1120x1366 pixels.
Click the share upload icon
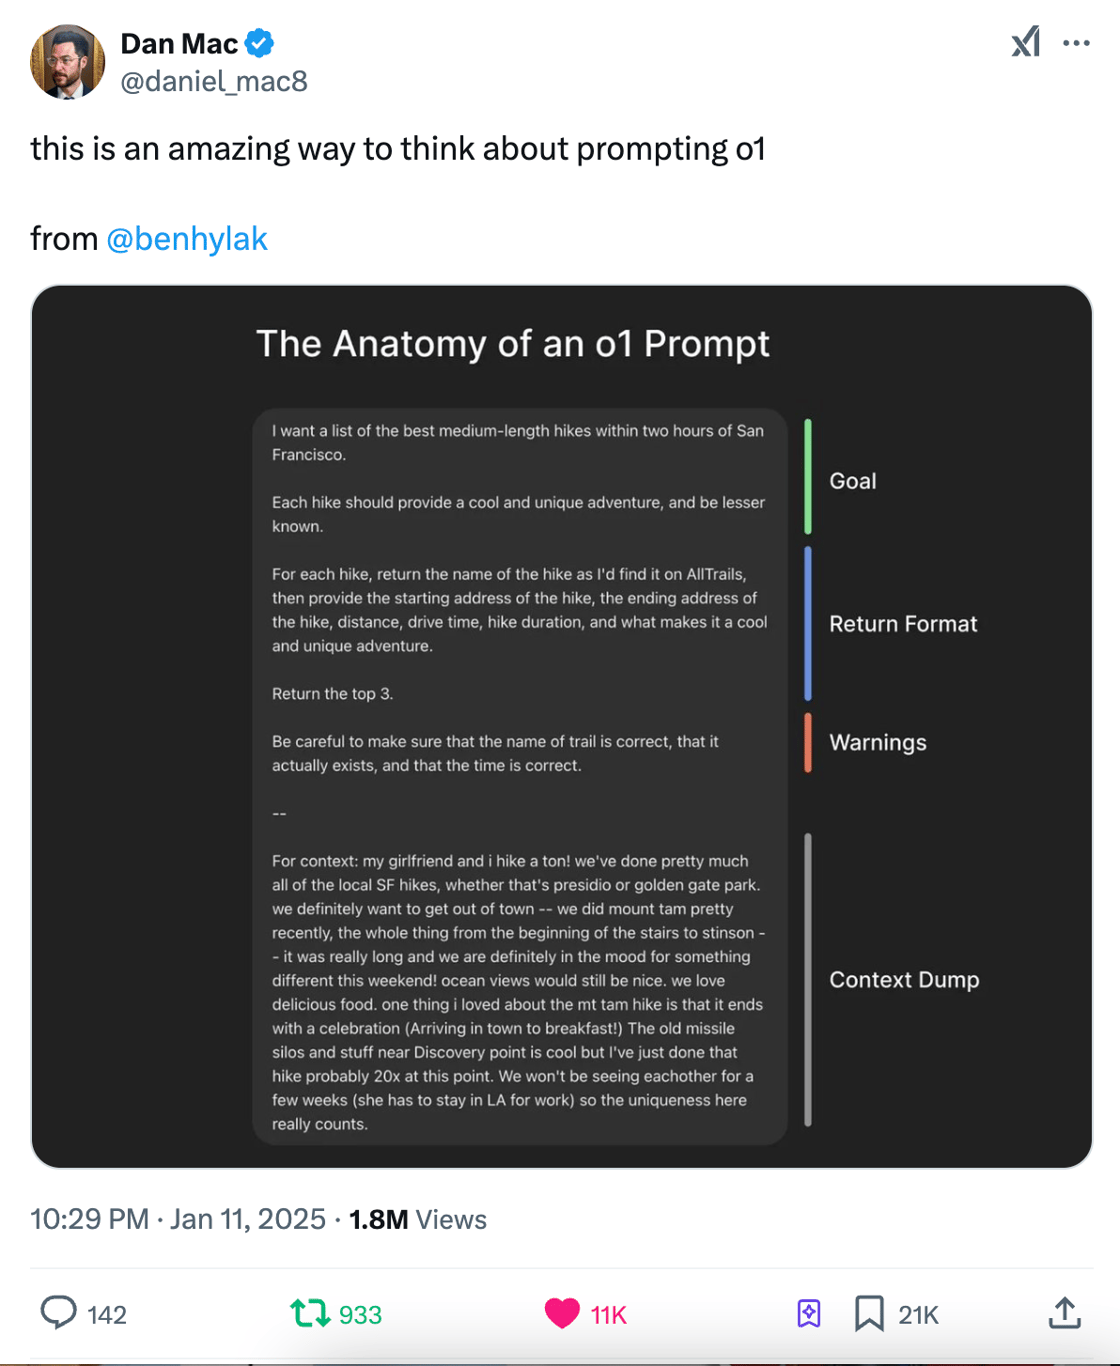pyautogui.click(x=1065, y=1313)
